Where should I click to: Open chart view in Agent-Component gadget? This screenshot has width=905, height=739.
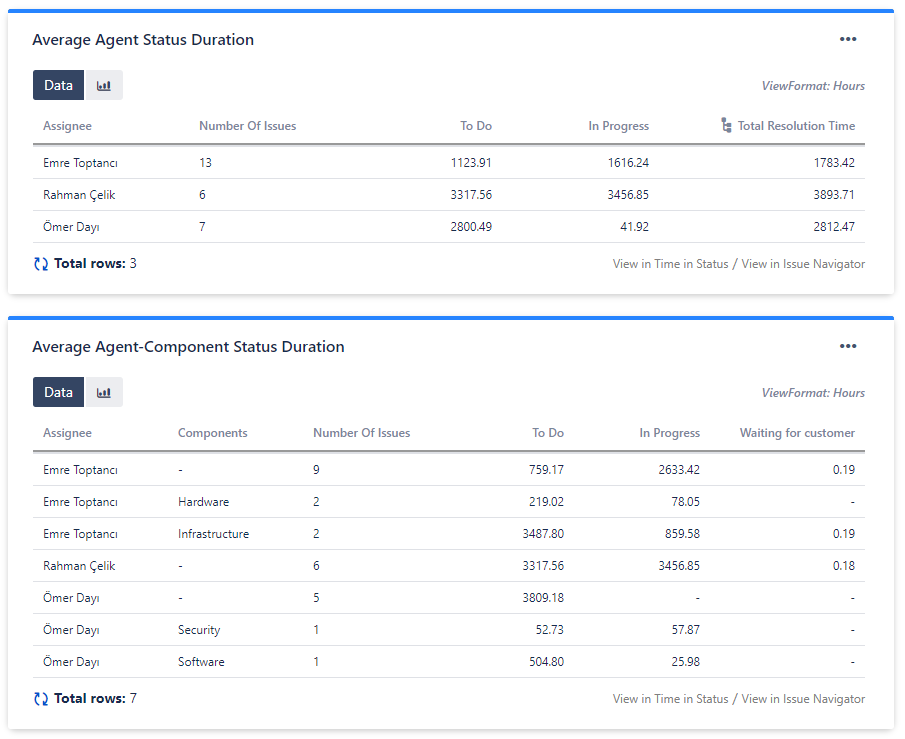click(104, 392)
